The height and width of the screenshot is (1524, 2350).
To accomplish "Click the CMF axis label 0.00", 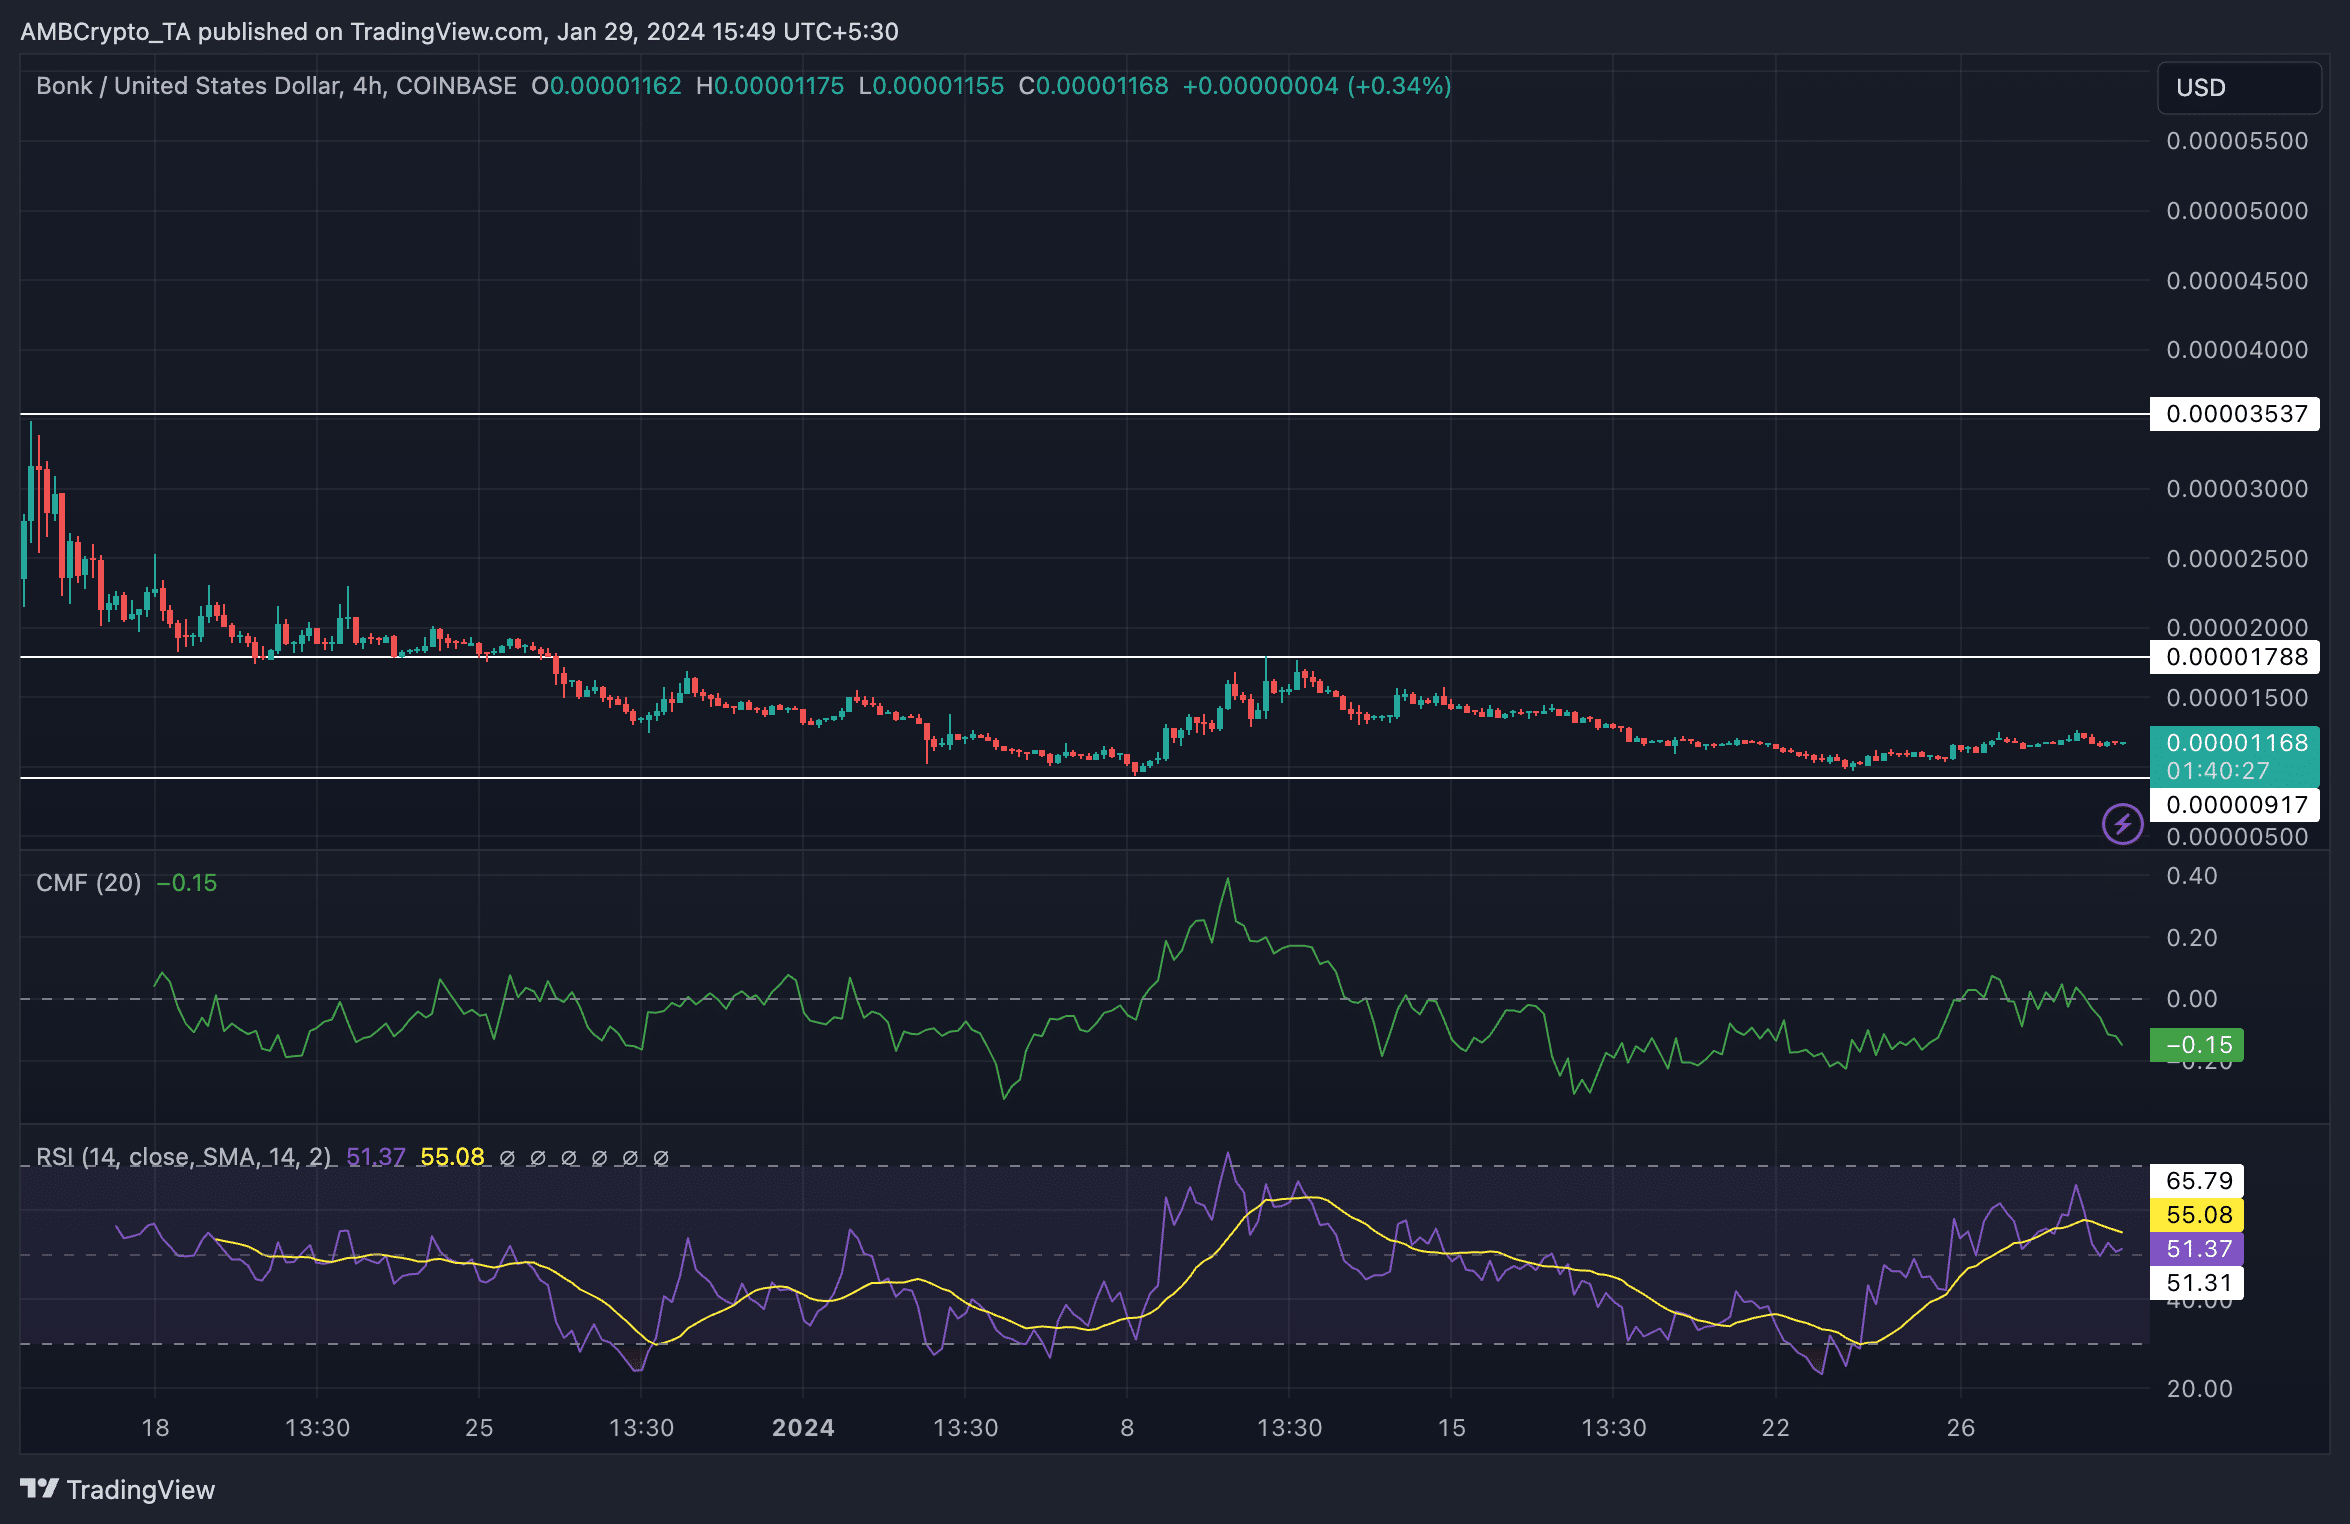I will 2191,999.
